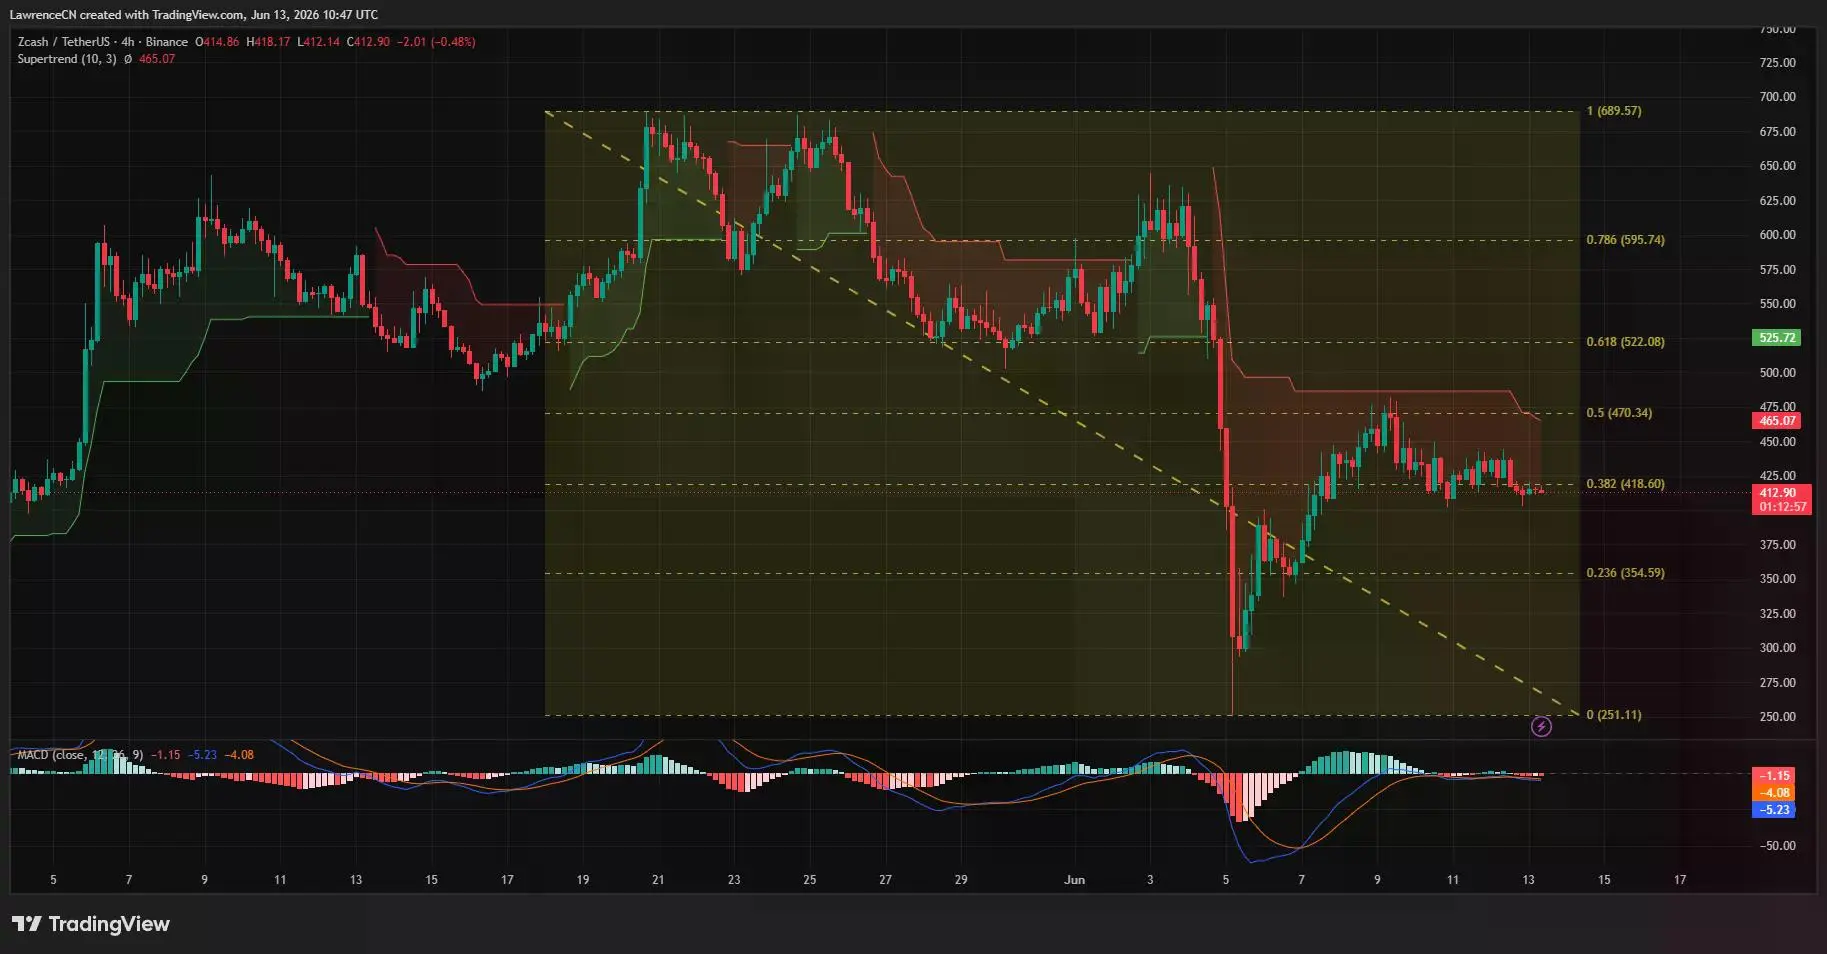Click the 250.00 price scale label
This screenshot has height=954, width=1827.
[1777, 717]
